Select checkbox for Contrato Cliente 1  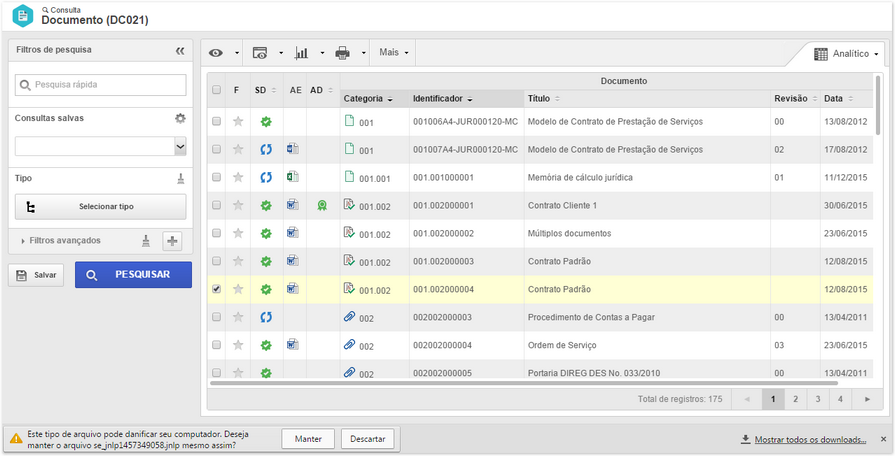pos(216,205)
